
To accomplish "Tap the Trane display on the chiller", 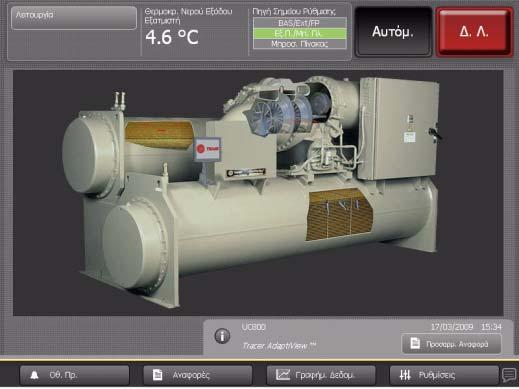I will pyautogui.click(x=207, y=149).
